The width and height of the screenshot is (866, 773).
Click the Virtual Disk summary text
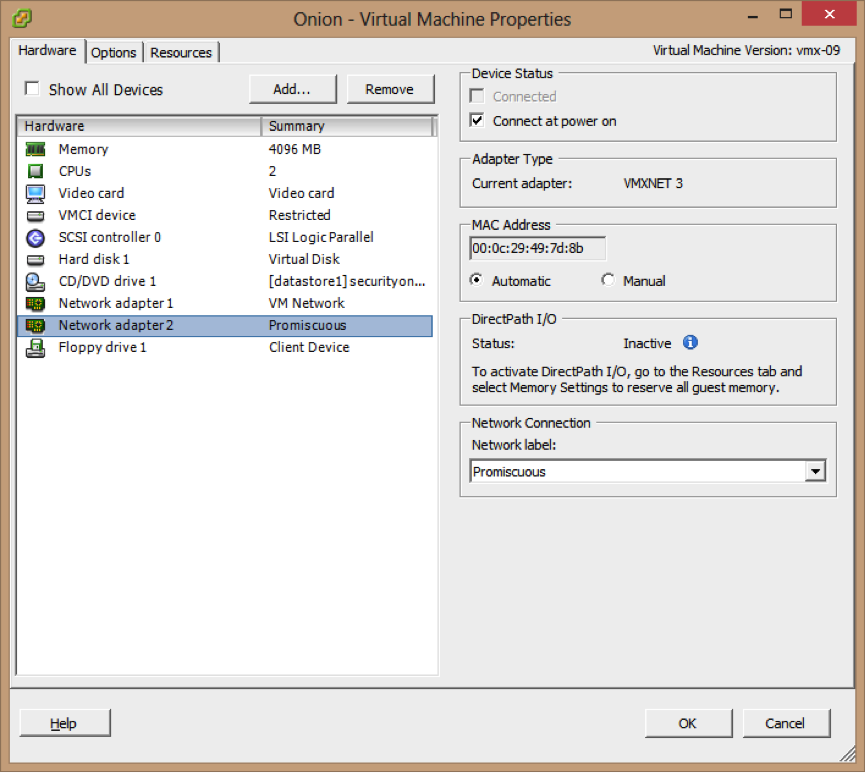tap(304, 260)
